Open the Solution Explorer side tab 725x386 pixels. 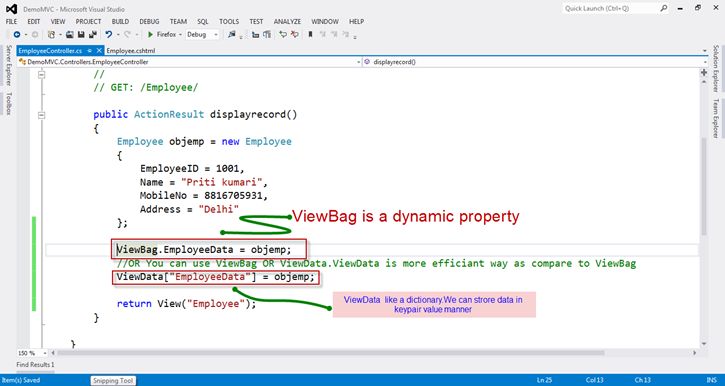[716, 68]
